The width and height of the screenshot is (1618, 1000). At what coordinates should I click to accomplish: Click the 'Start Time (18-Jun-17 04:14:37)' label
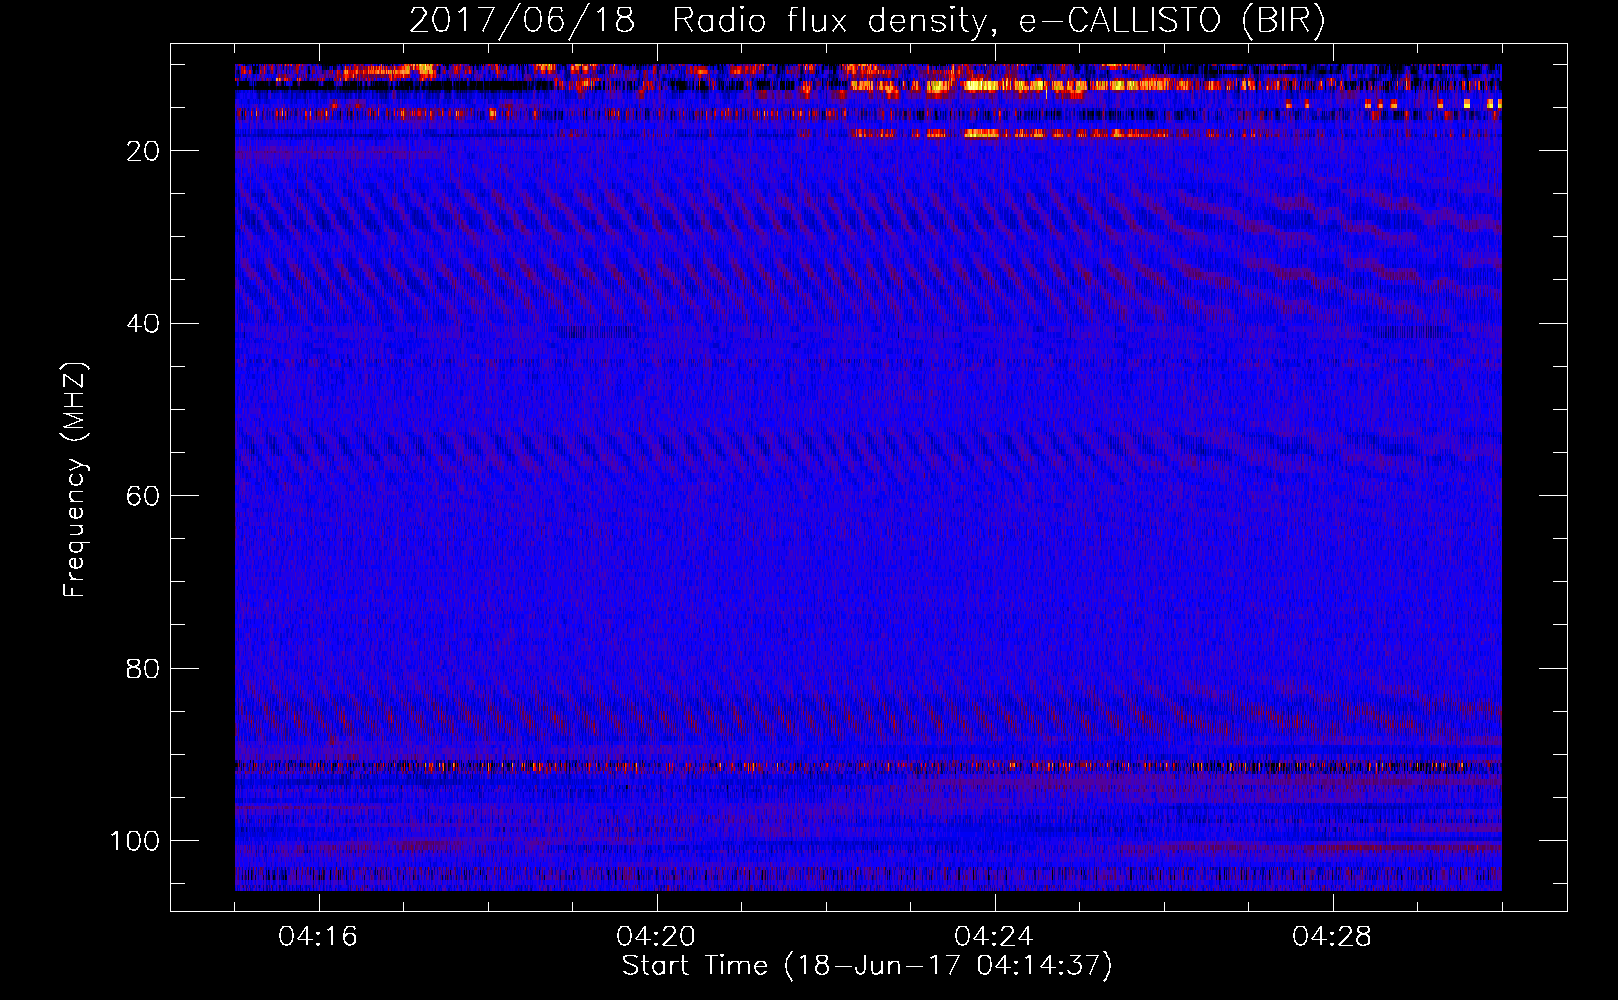pyautogui.click(x=867, y=966)
